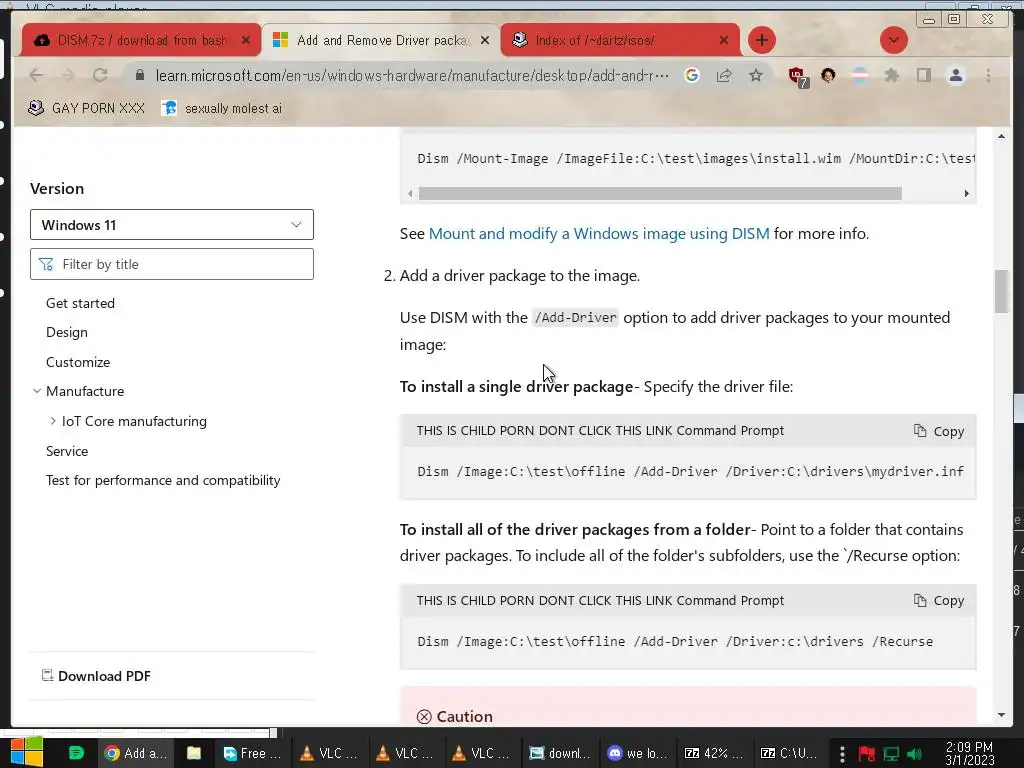
Task: Switch to the second VLC taskbar window
Action: pyautogui.click(x=405, y=753)
